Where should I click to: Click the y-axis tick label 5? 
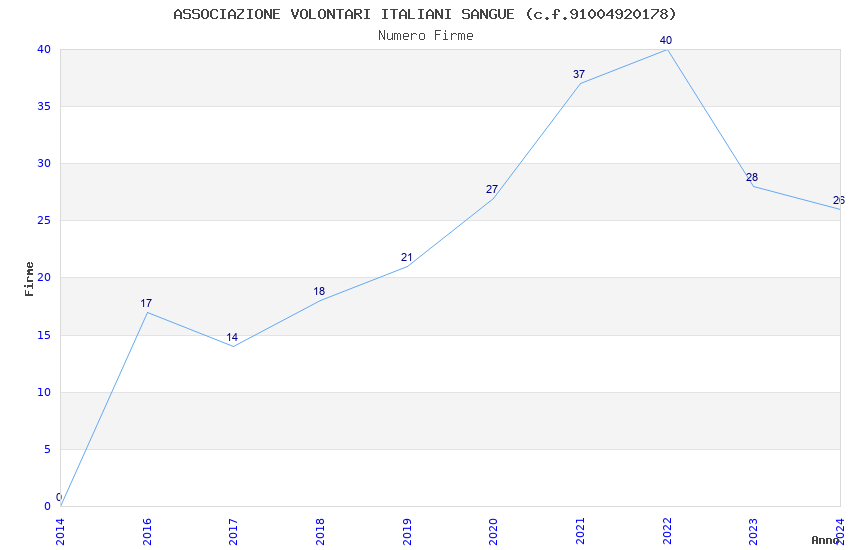[x=48, y=449]
